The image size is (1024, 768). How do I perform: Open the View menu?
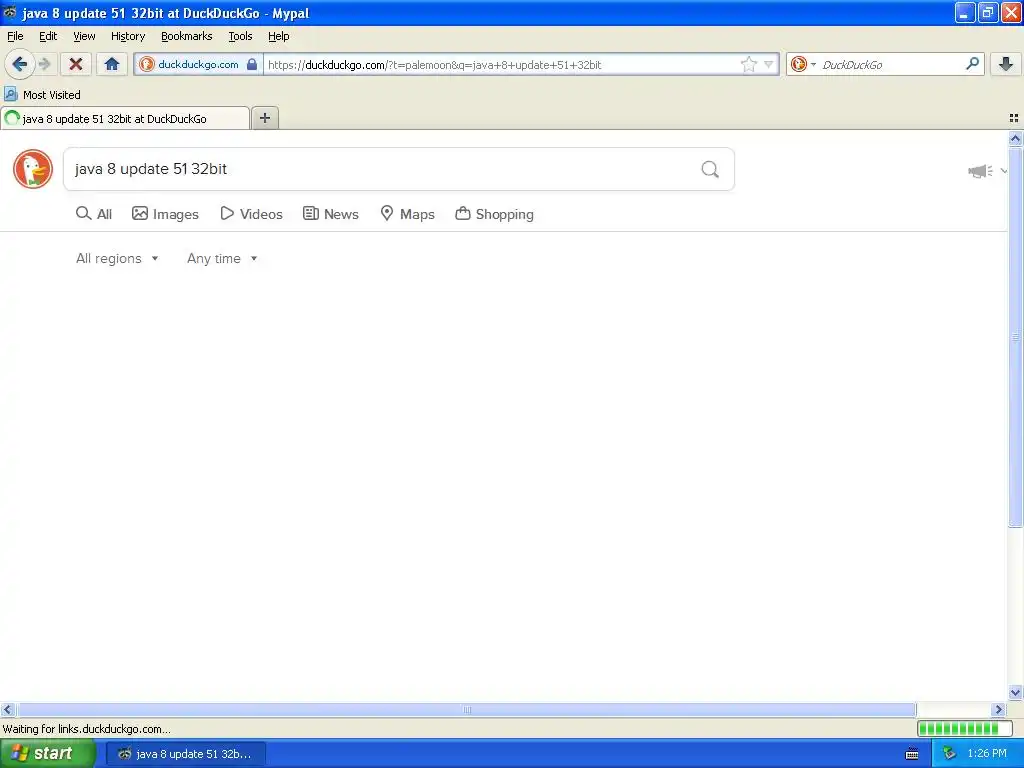(84, 36)
